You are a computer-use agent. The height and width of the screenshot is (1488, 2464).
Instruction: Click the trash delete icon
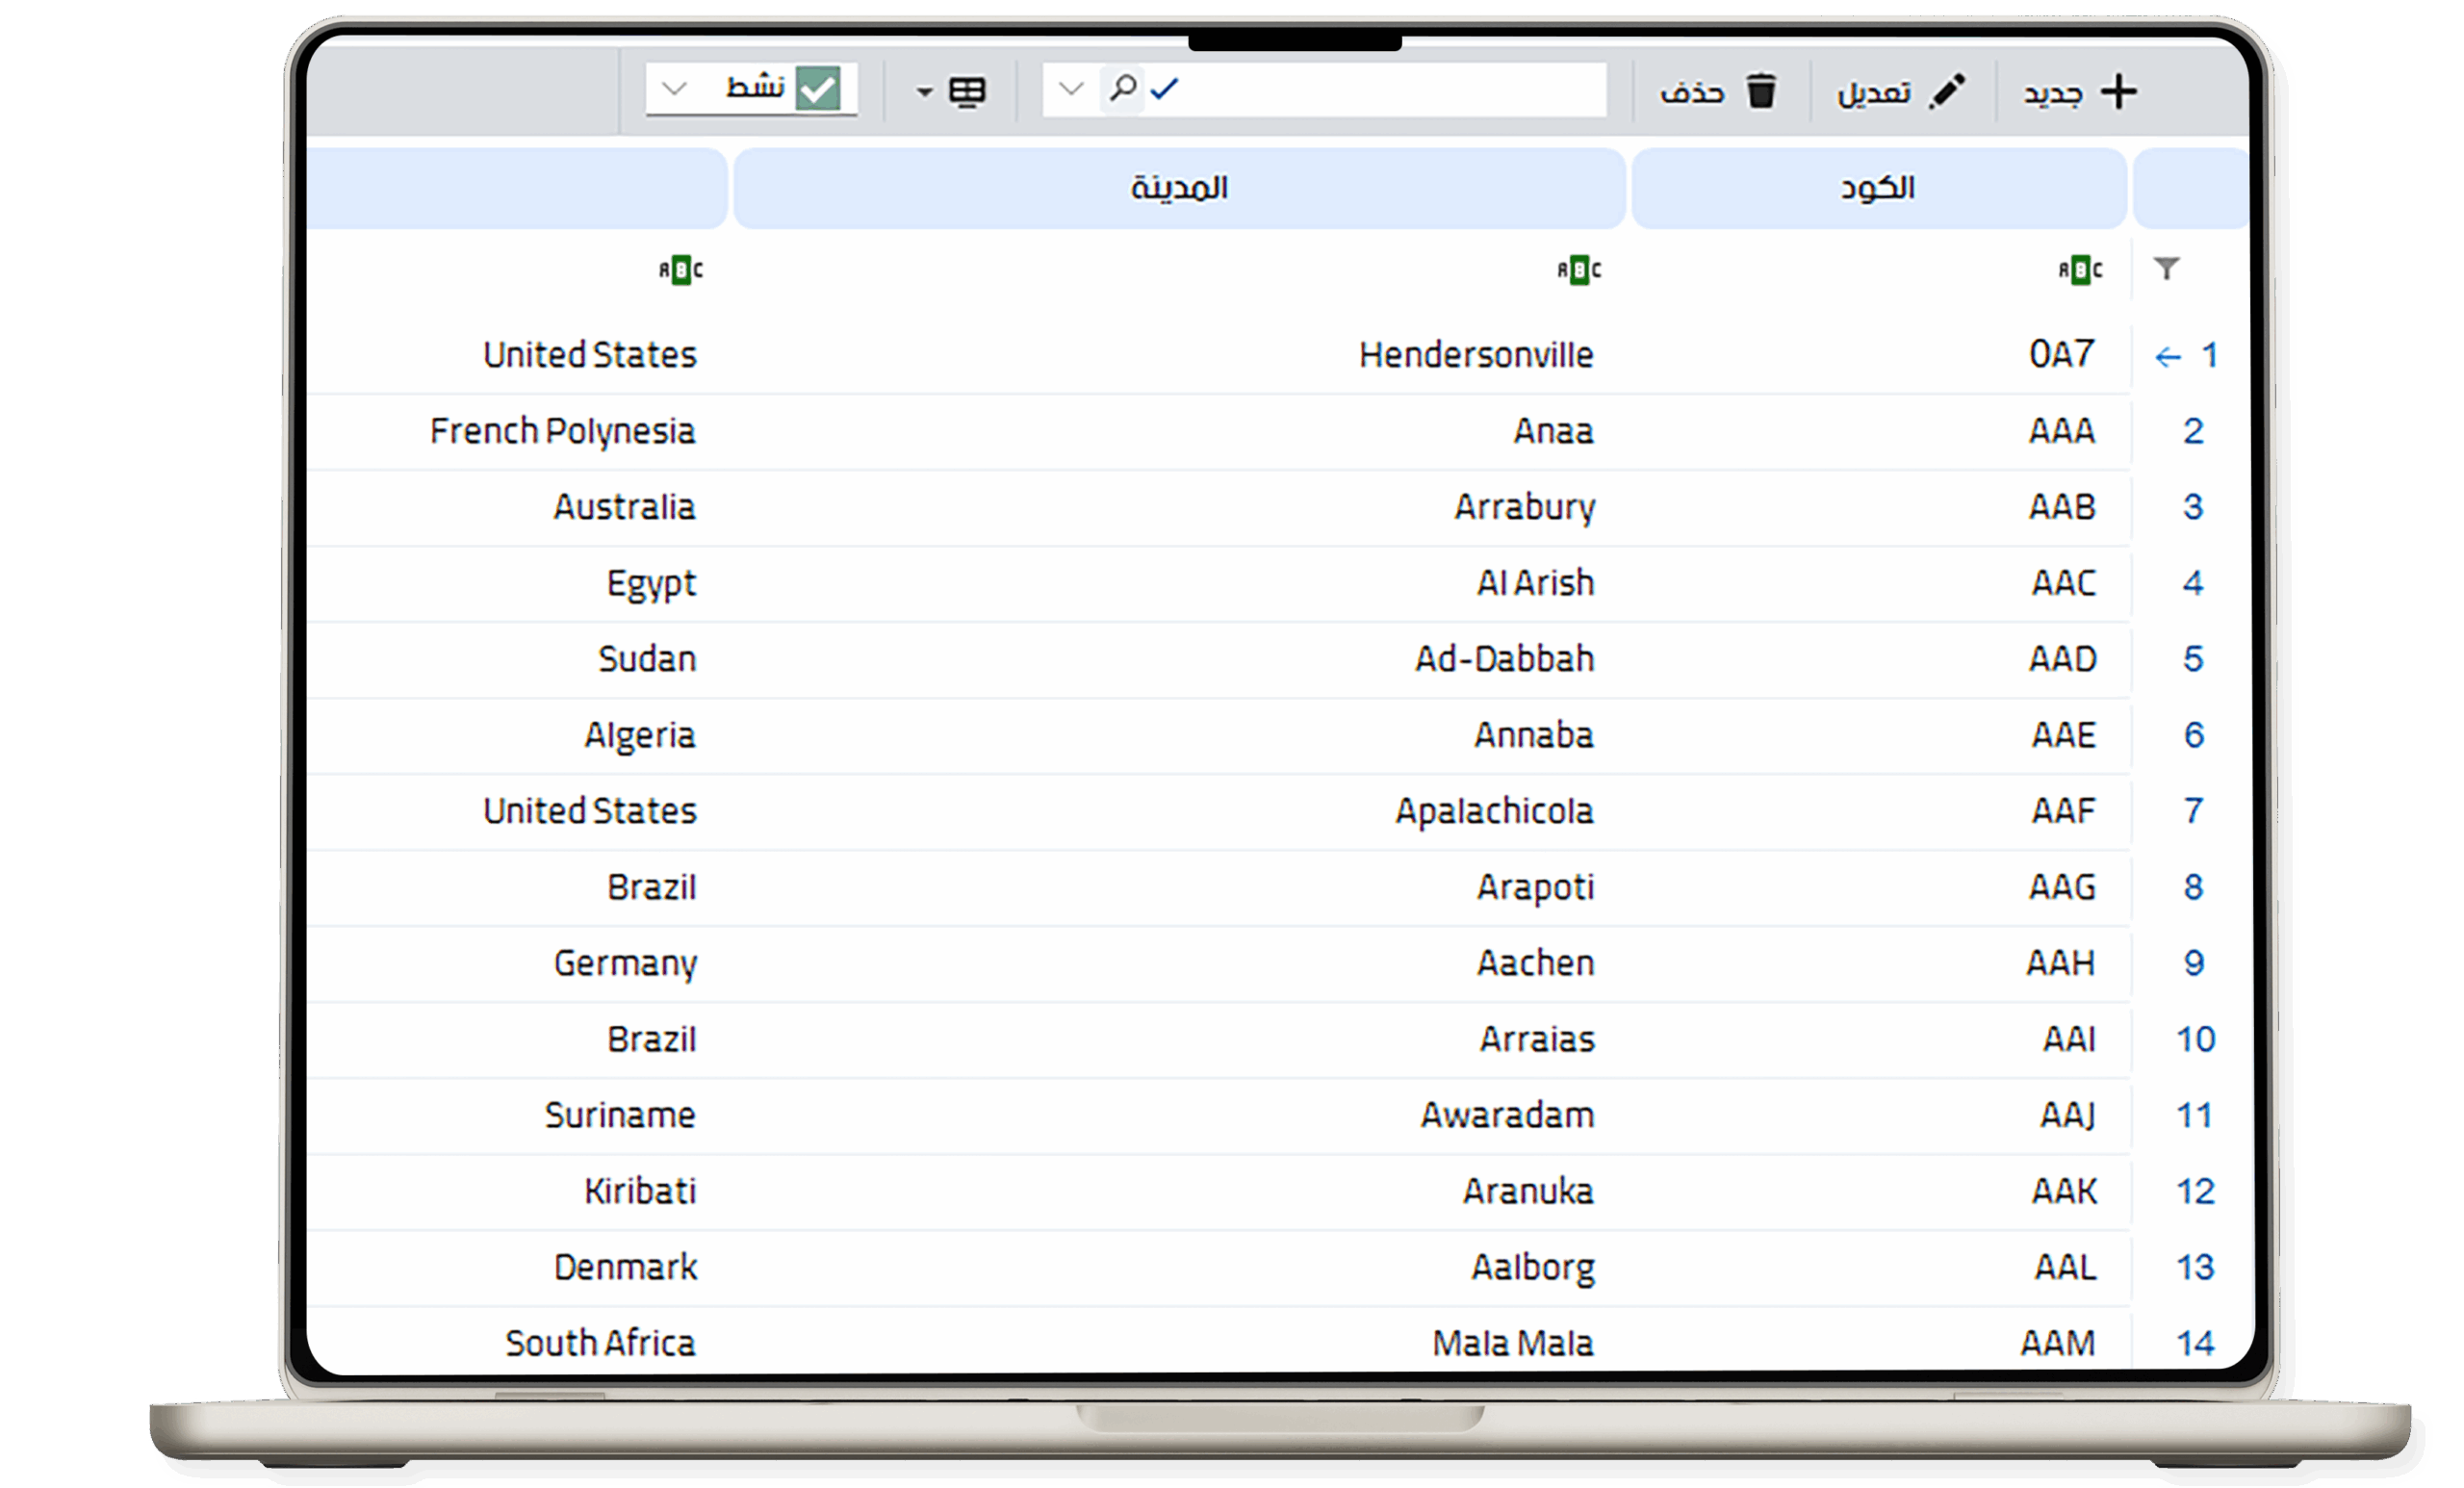pos(1761,91)
